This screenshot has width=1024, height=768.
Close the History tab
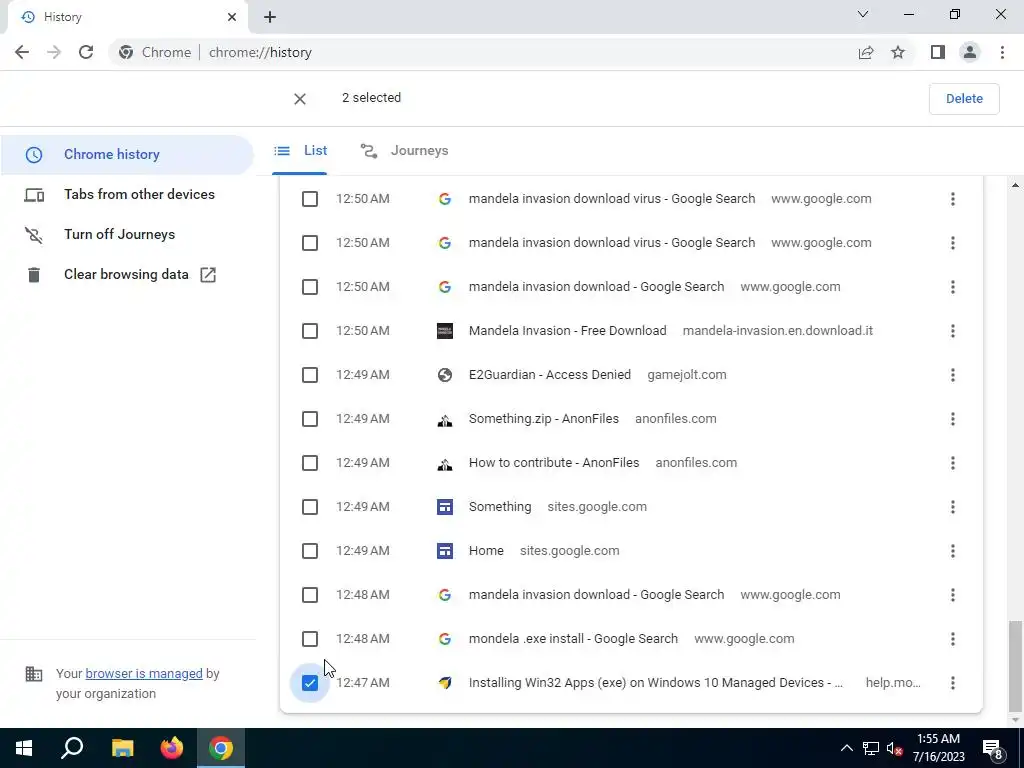point(232,17)
